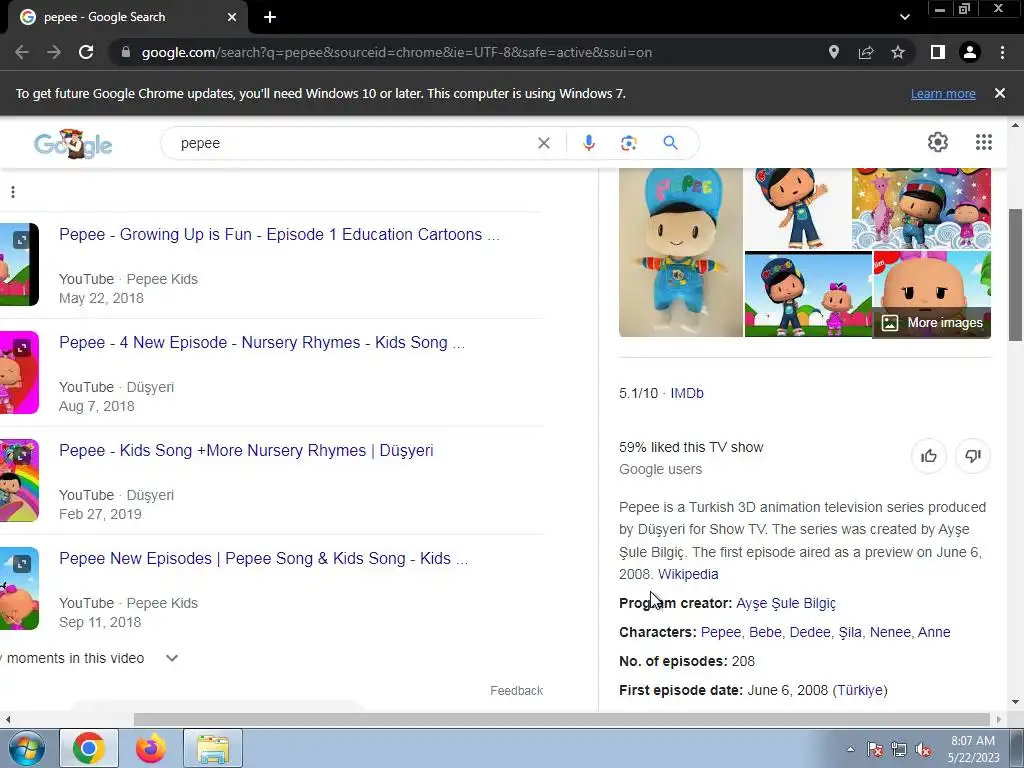Screen dimensions: 1024x768
Task: Click the Google doodle logo
Action: (73, 144)
